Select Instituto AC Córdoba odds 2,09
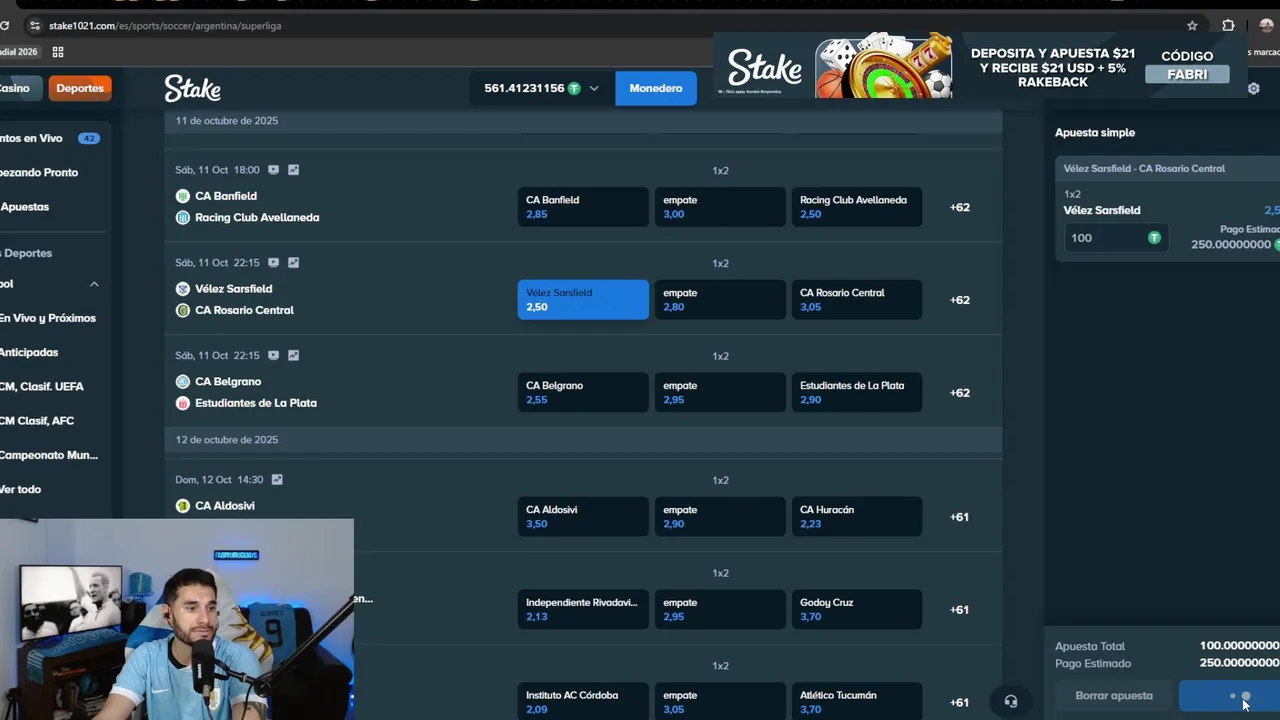This screenshot has height=720, width=1280. click(x=583, y=702)
